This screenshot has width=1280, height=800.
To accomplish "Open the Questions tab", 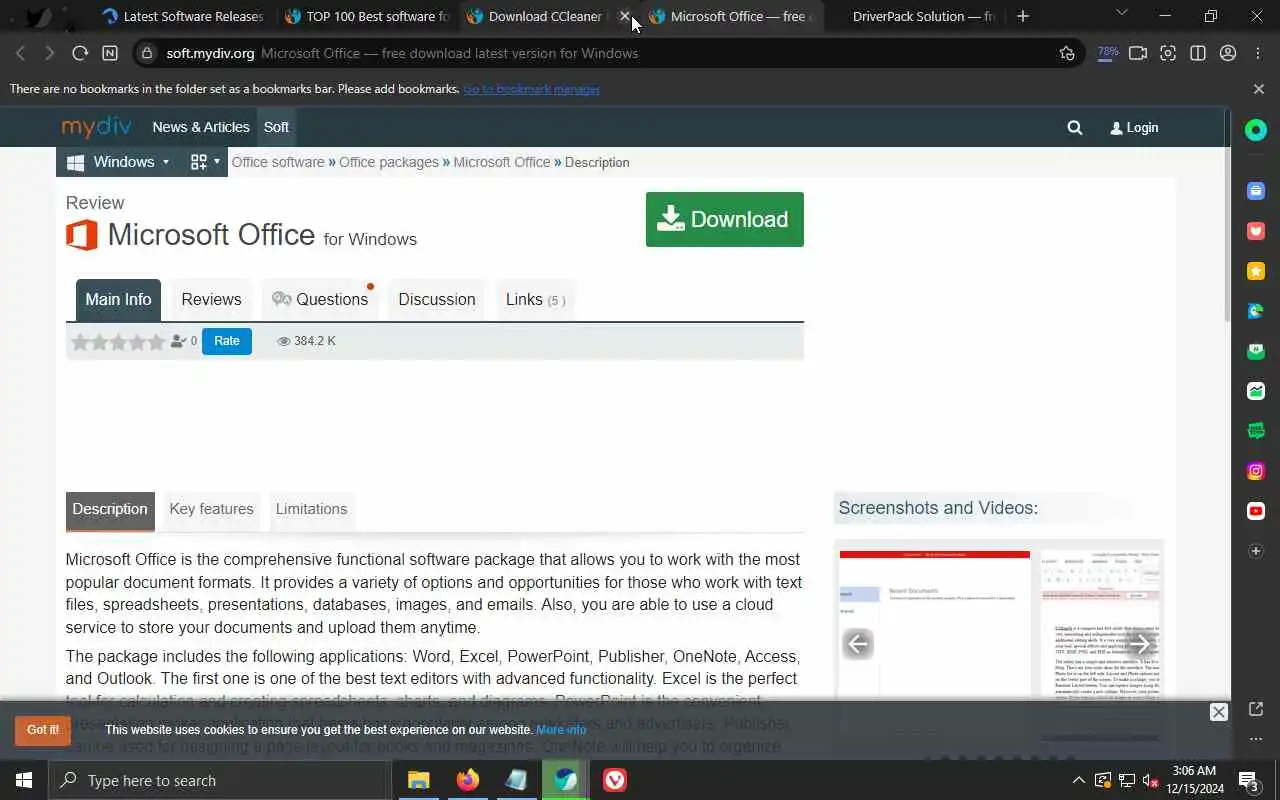I will click(x=320, y=299).
